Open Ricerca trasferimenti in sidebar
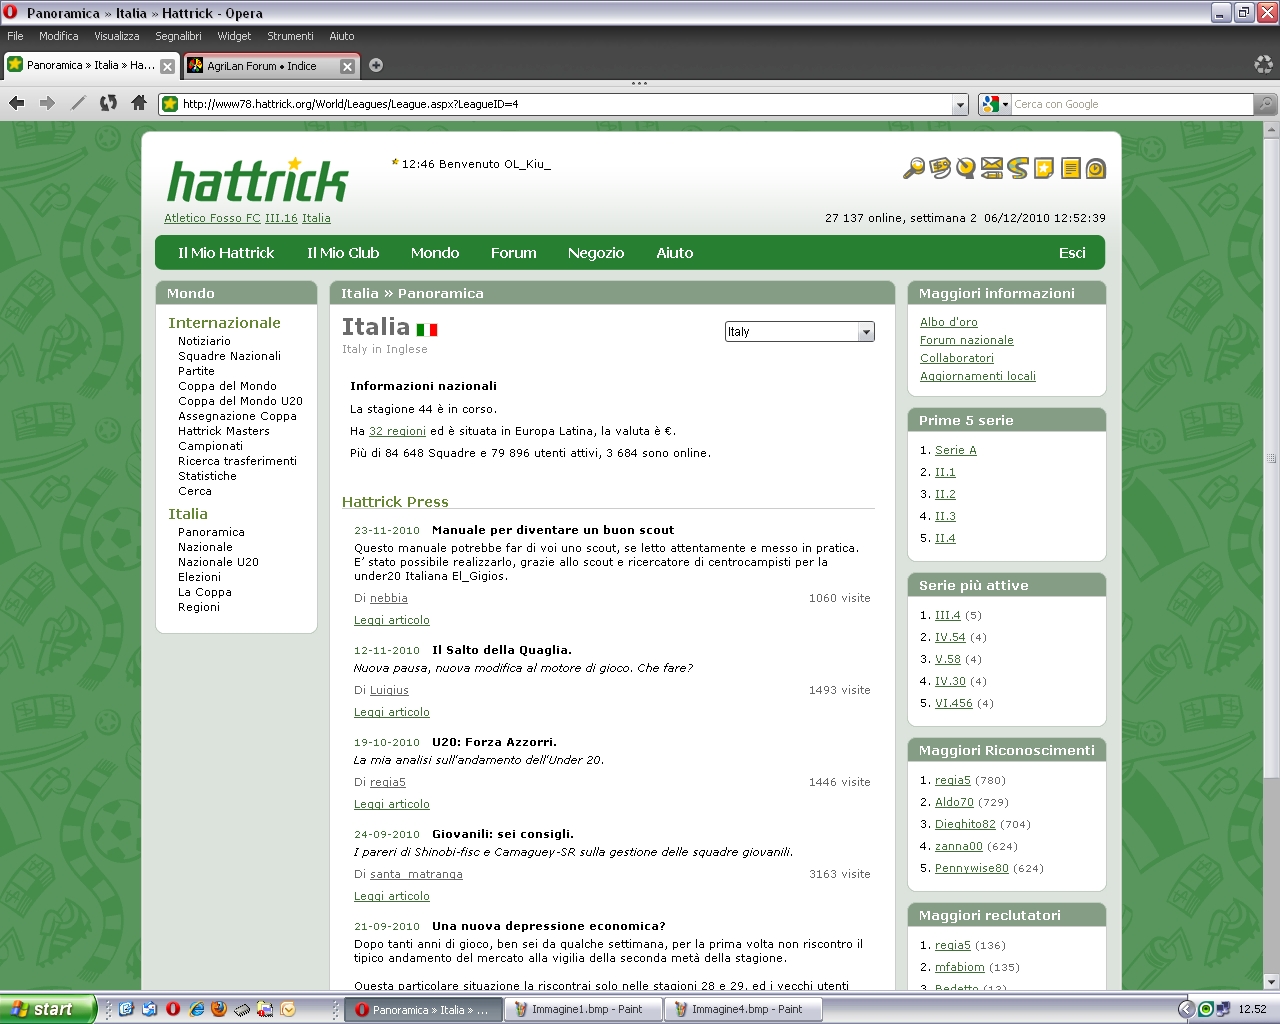This screenshot has height=1024, width=1280. point(237,461)
